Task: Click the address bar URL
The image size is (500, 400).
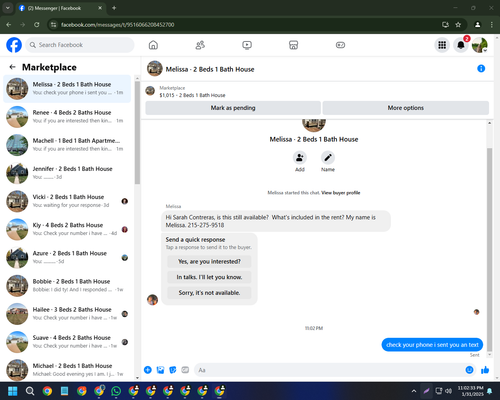Action: click(117, 25)
